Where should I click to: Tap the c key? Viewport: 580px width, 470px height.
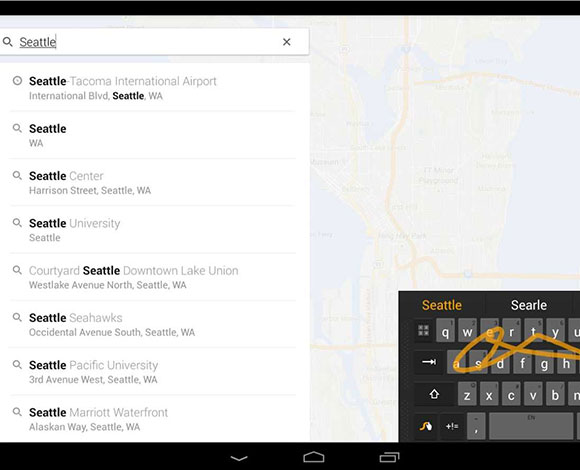[511, 394]
